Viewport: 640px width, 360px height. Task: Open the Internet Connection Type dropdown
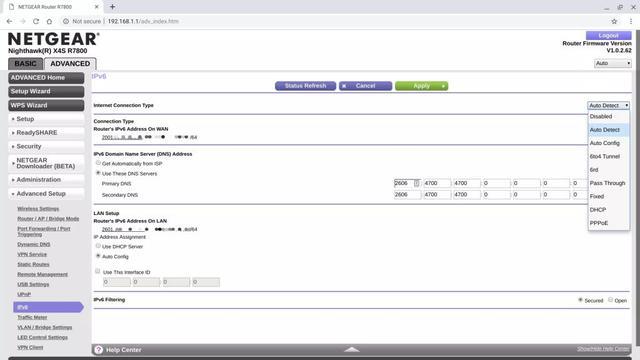608,105
